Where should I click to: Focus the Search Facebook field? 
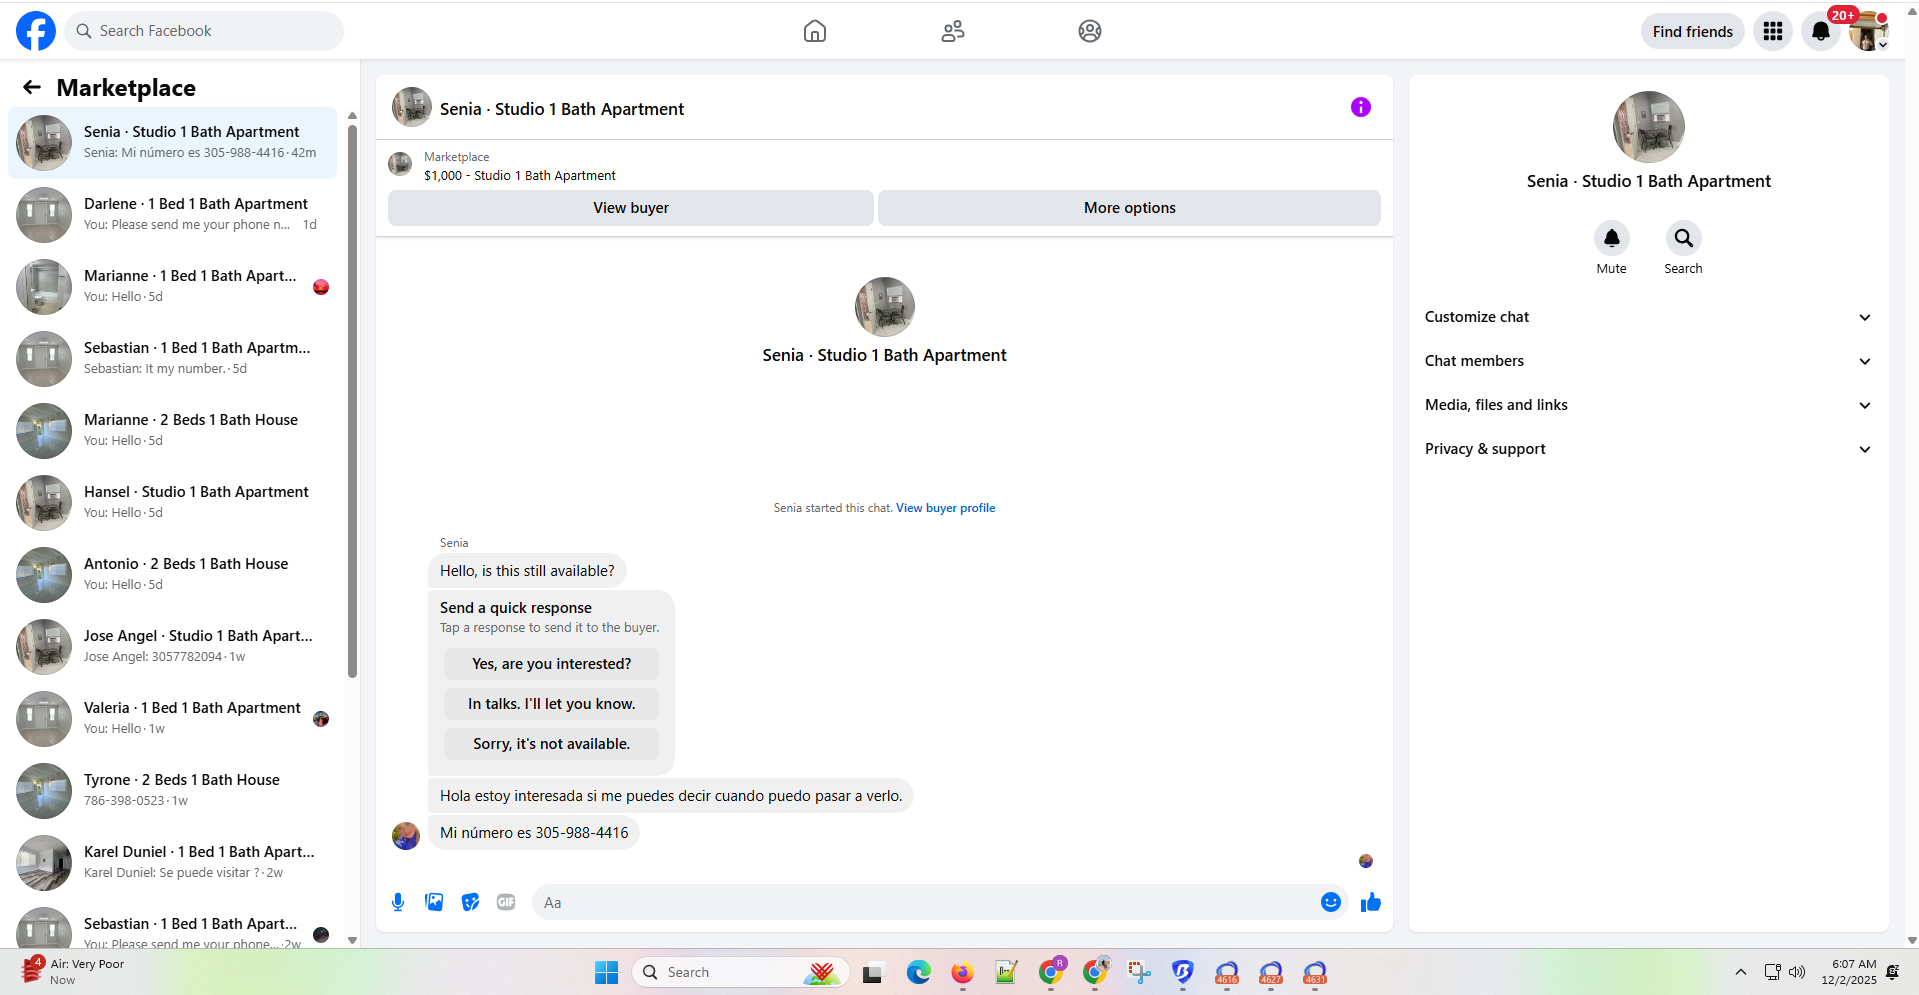(205, 31)
